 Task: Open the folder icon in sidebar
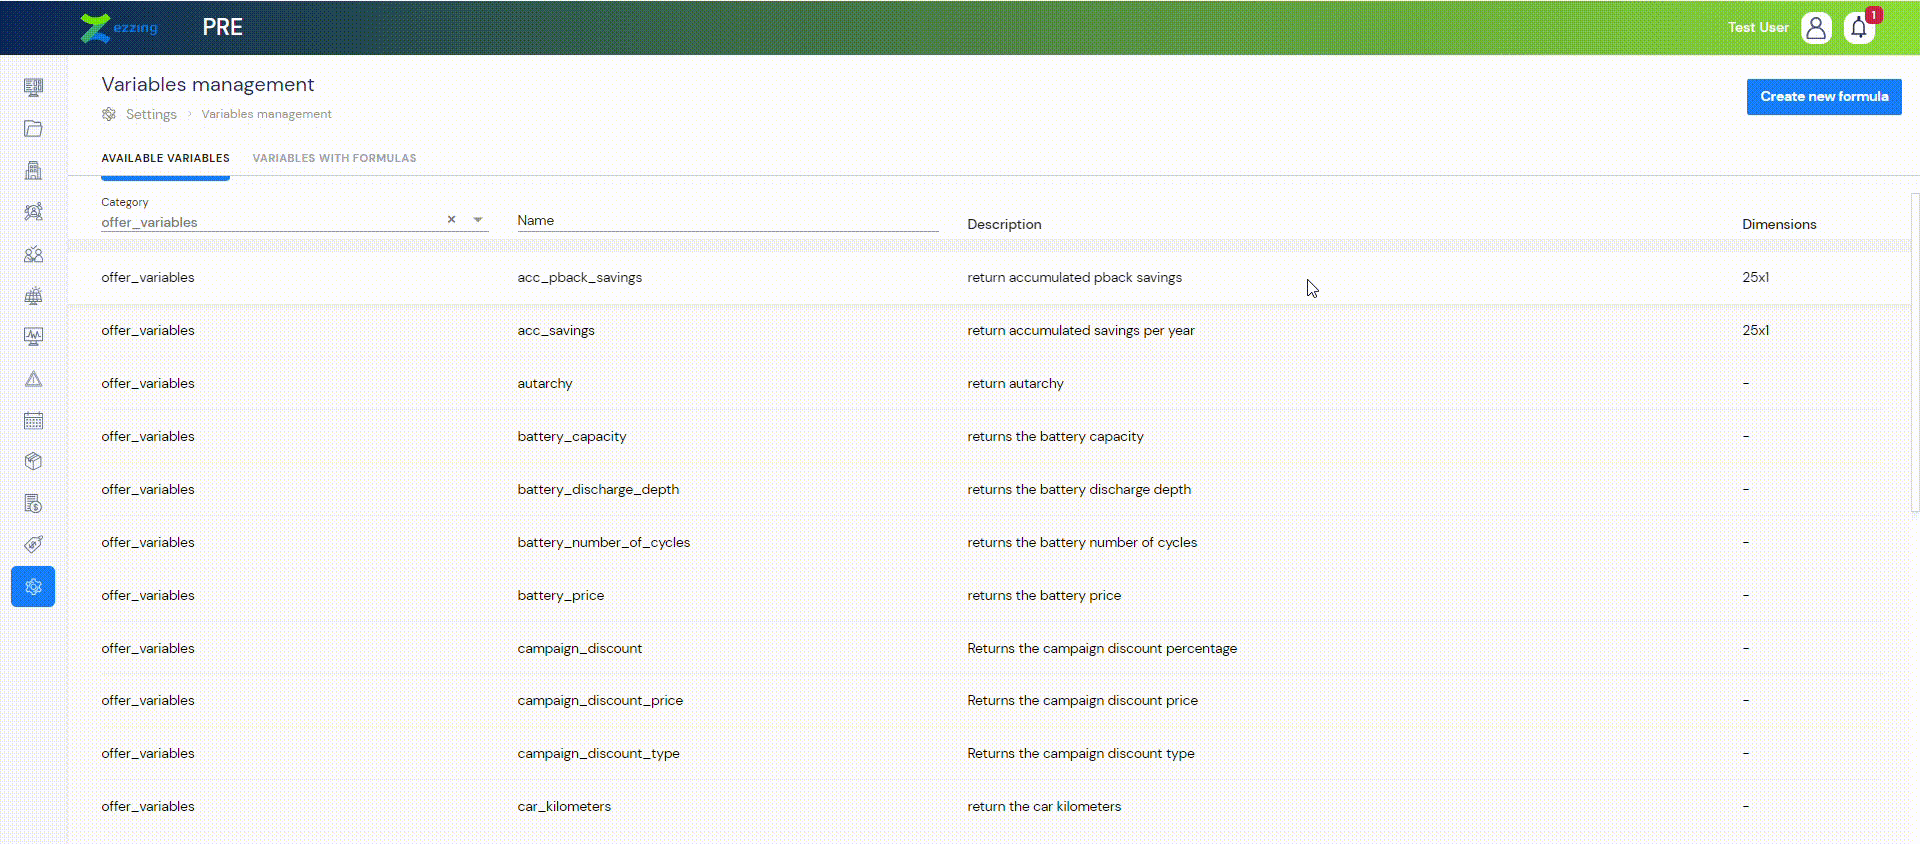point(33,129)
